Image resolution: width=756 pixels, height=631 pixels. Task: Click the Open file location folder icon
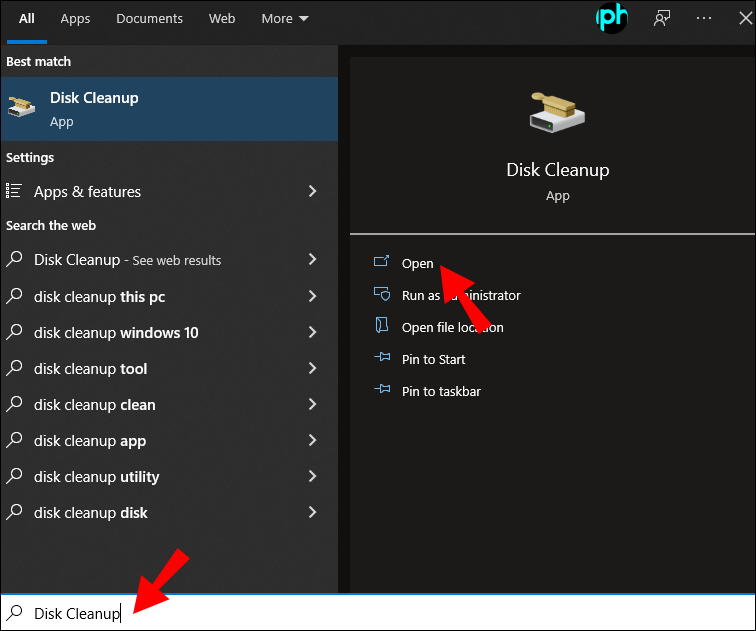tap(381, 327)
